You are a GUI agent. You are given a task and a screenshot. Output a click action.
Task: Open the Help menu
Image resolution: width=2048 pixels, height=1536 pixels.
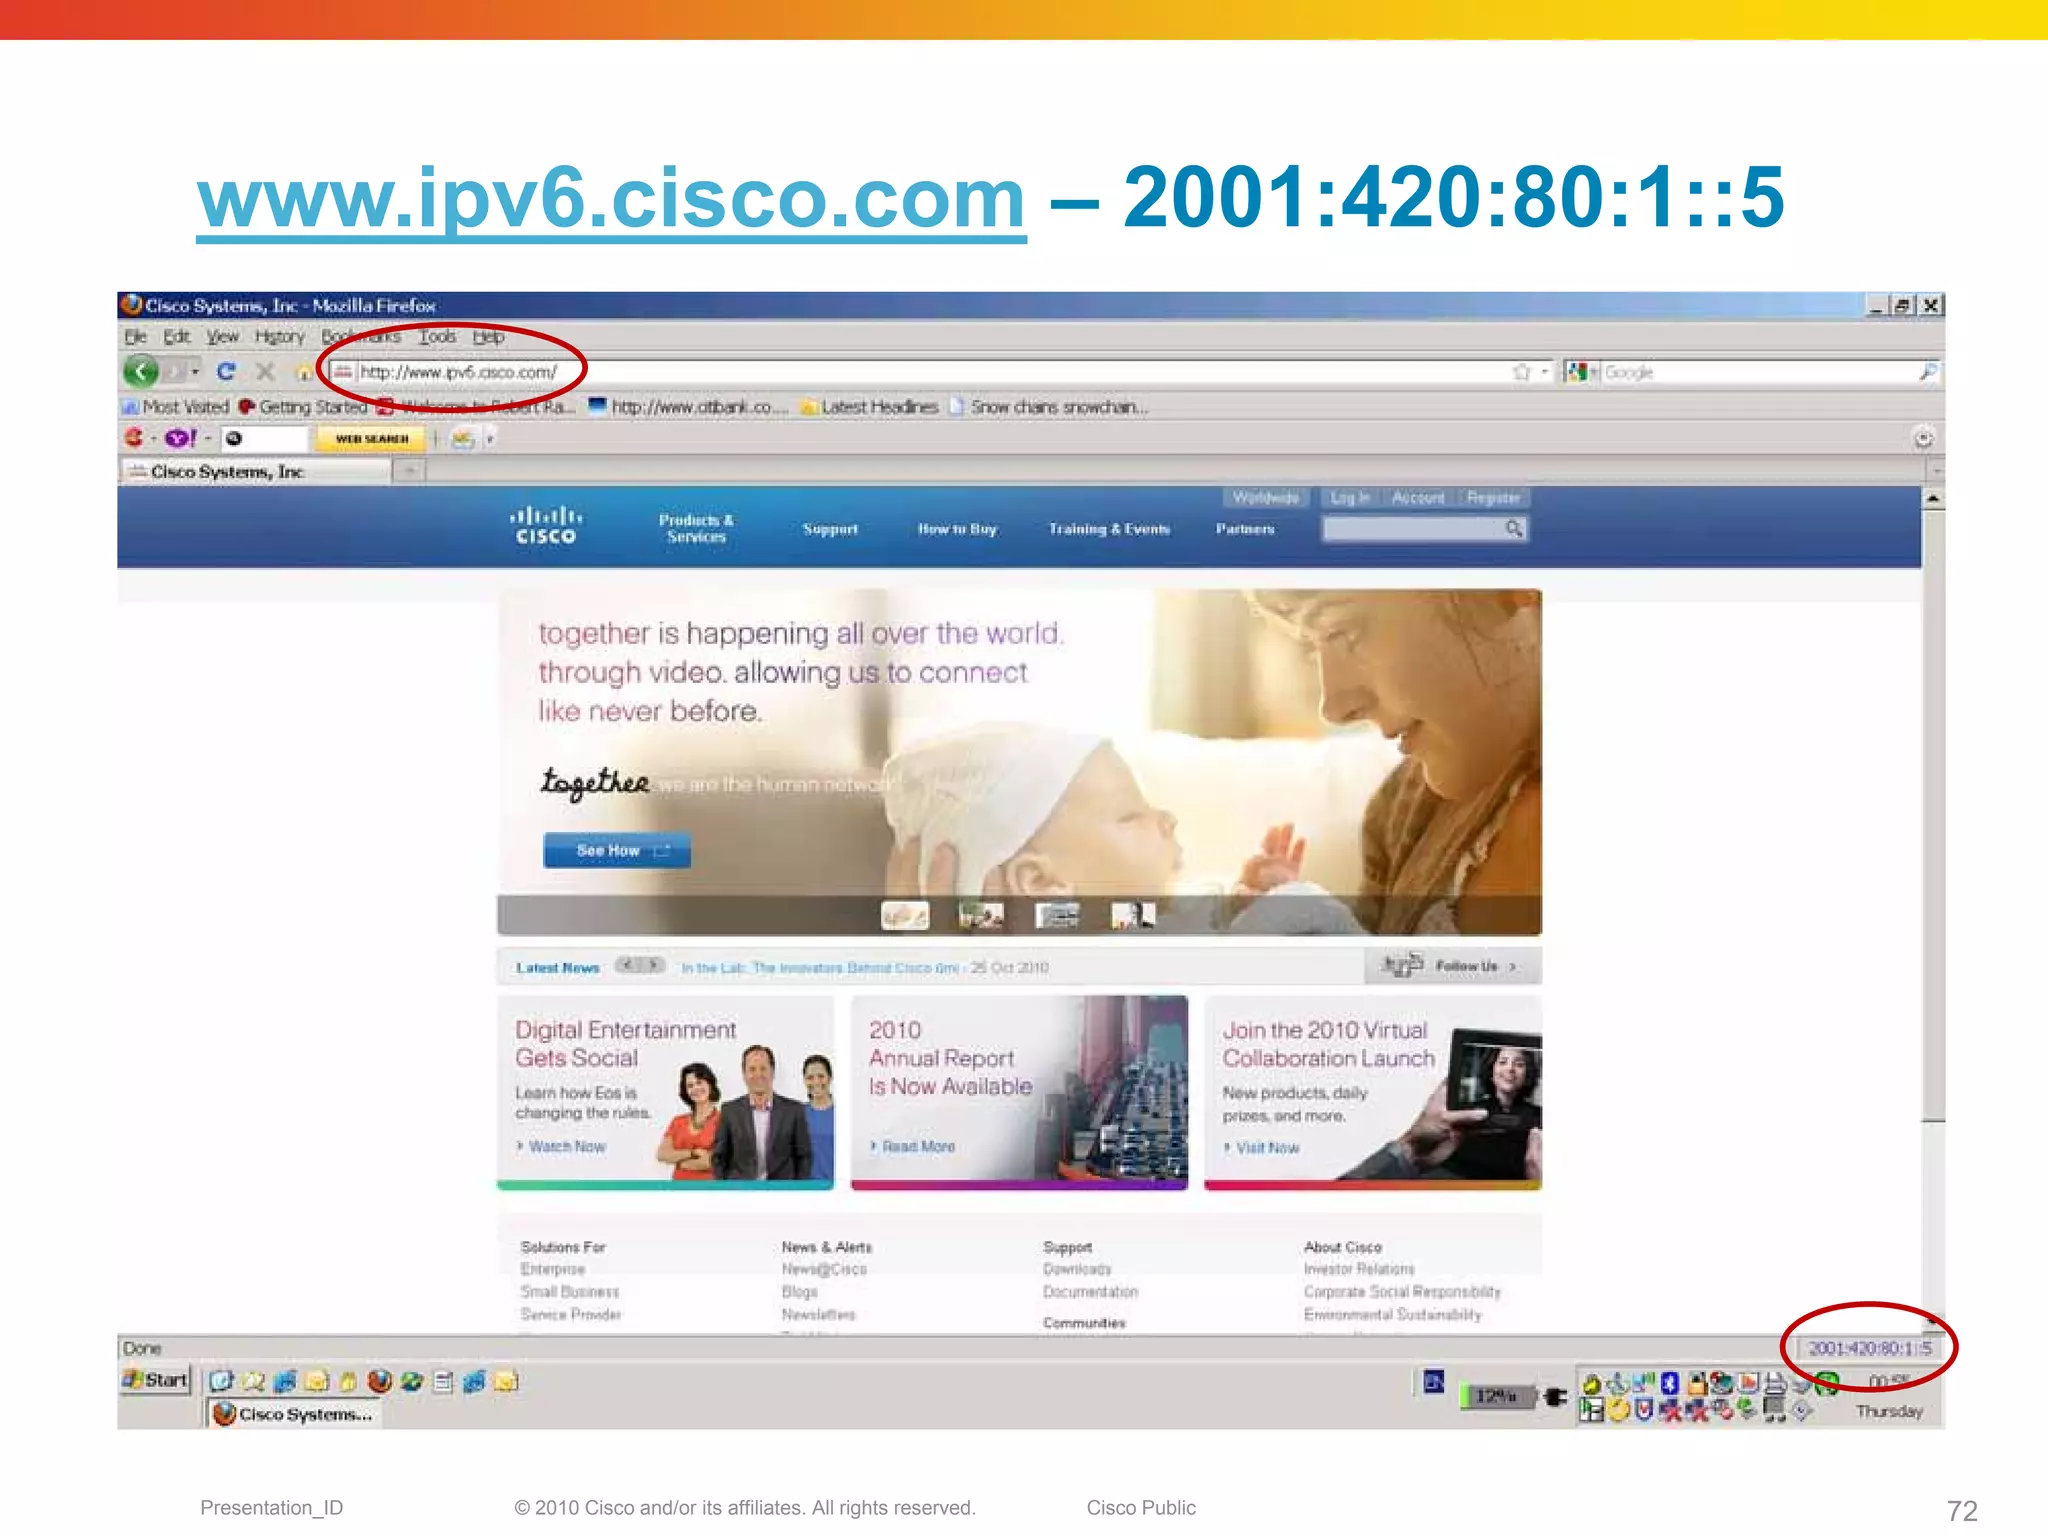(x=488, y=337)
